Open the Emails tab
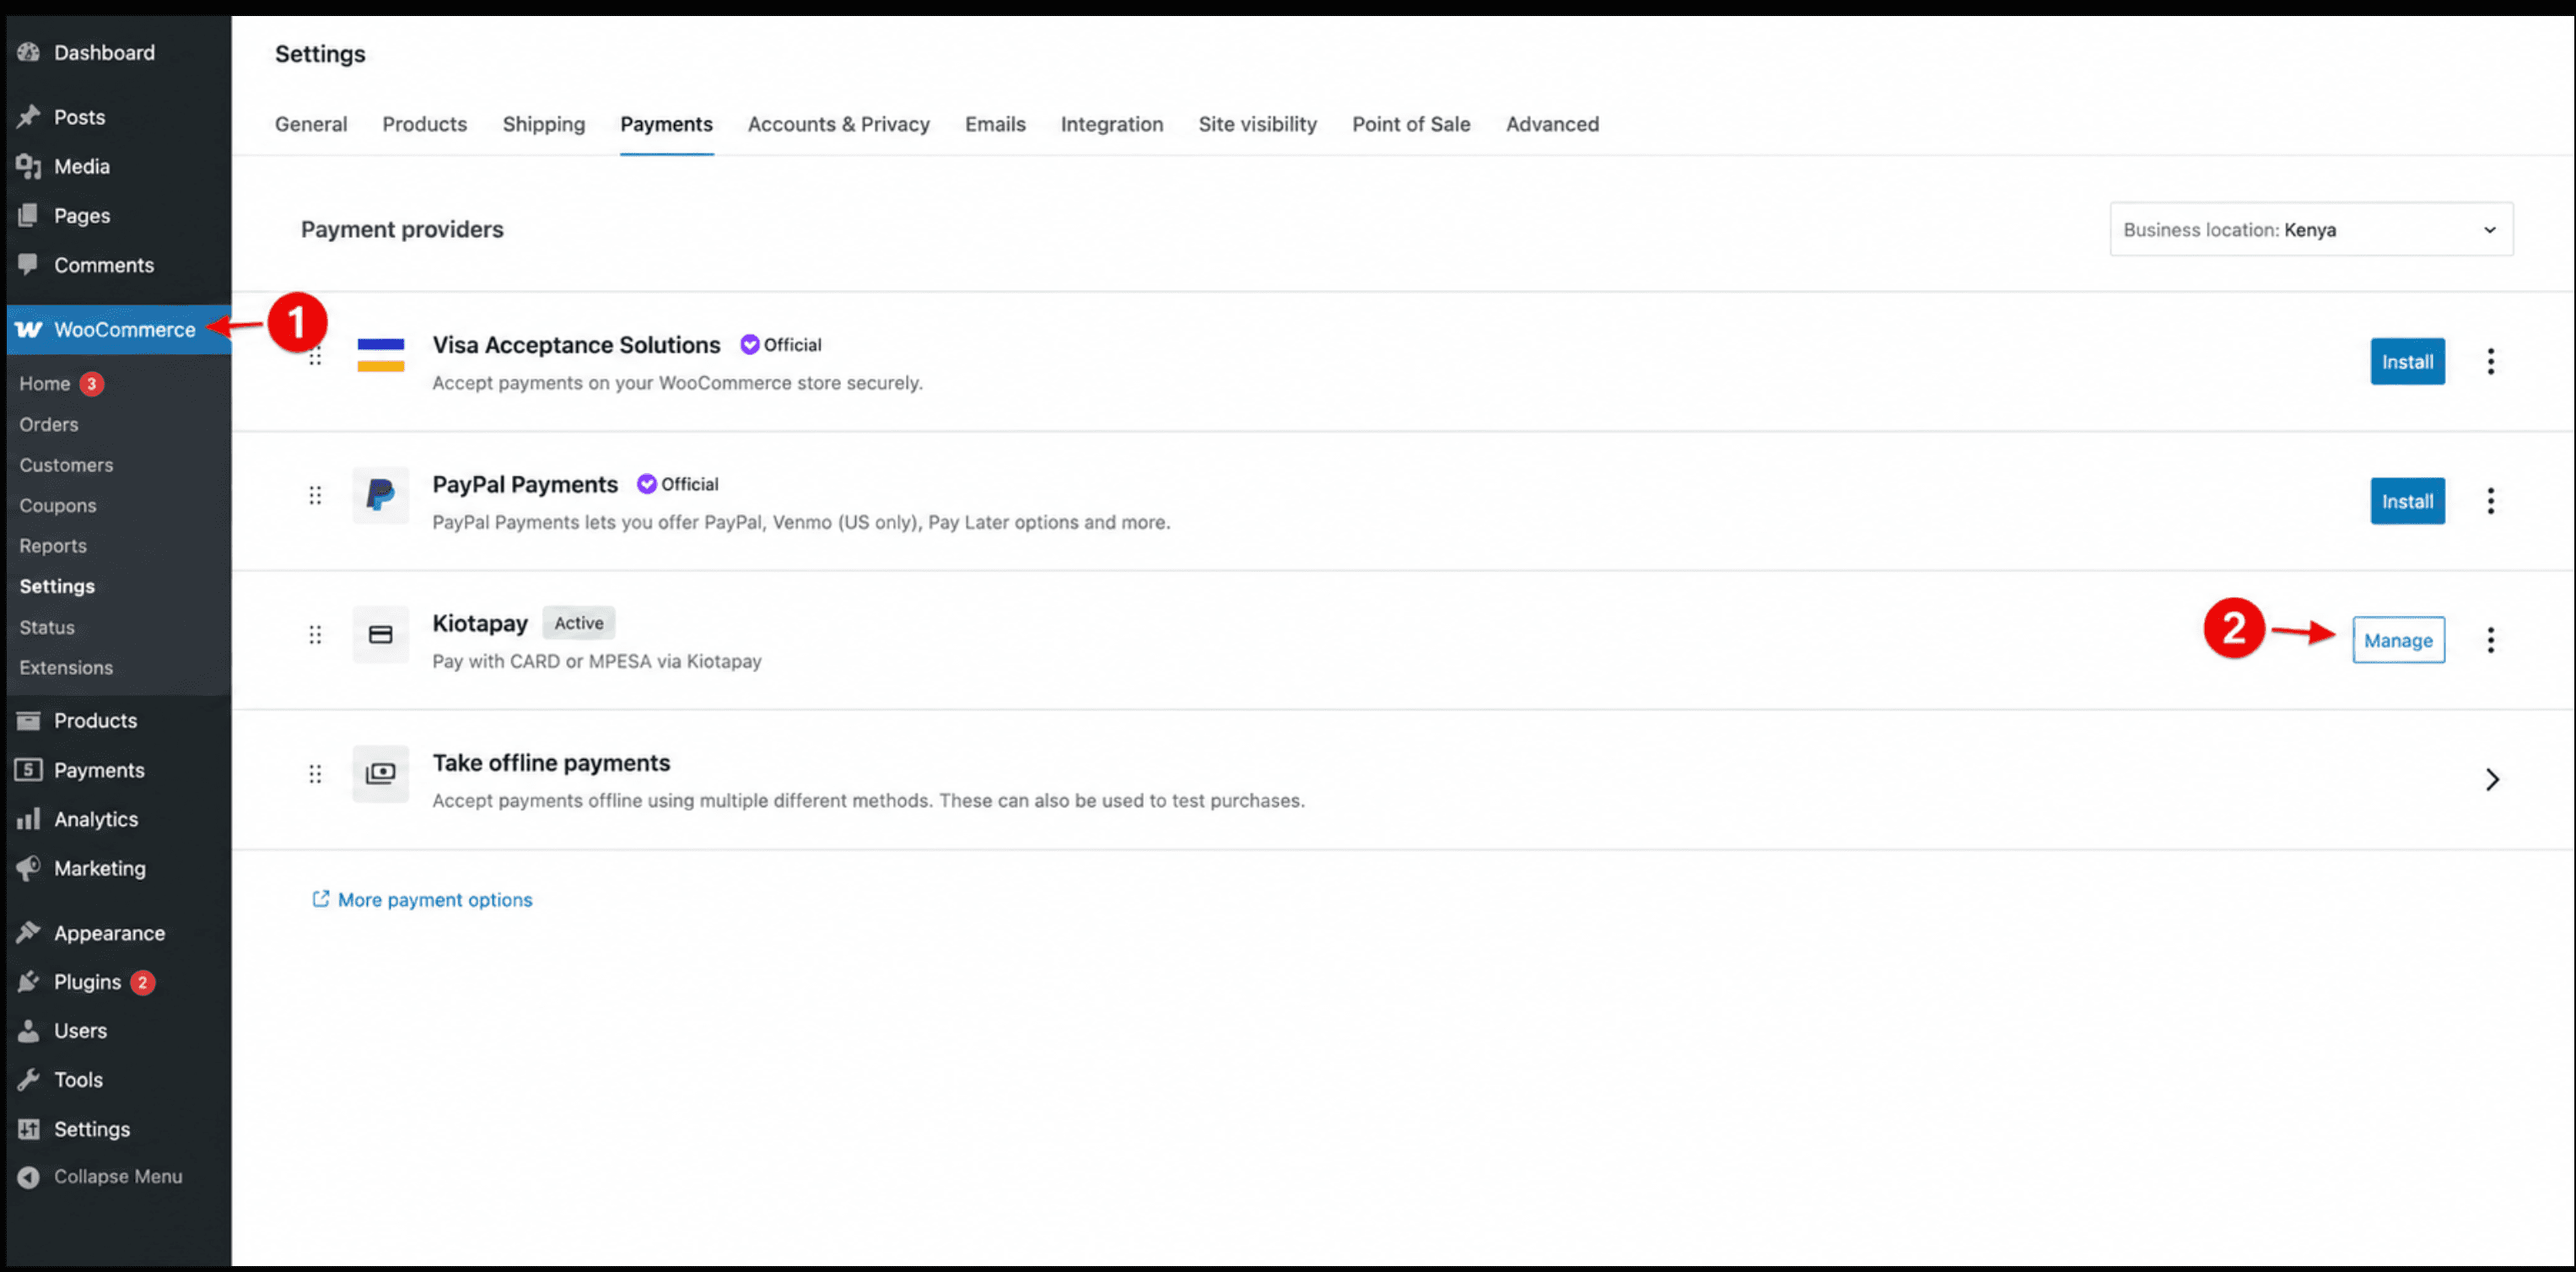Image resolution: width=2576 pixels, height=1272 pixels. [995, 124]
